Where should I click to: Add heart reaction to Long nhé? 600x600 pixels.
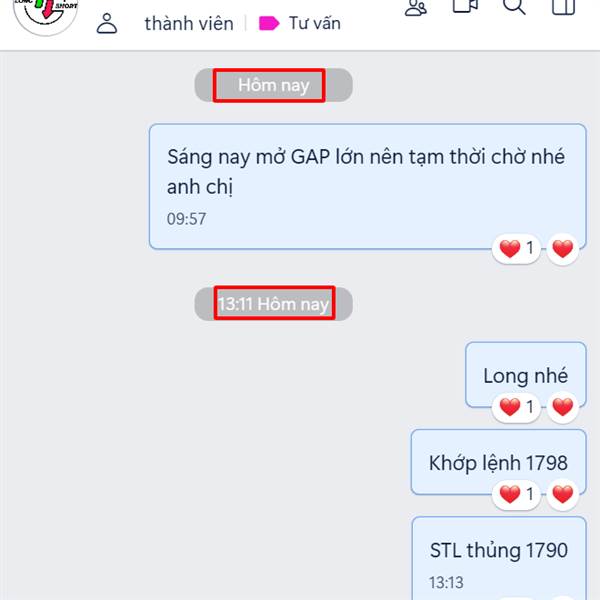click(562, 407)
